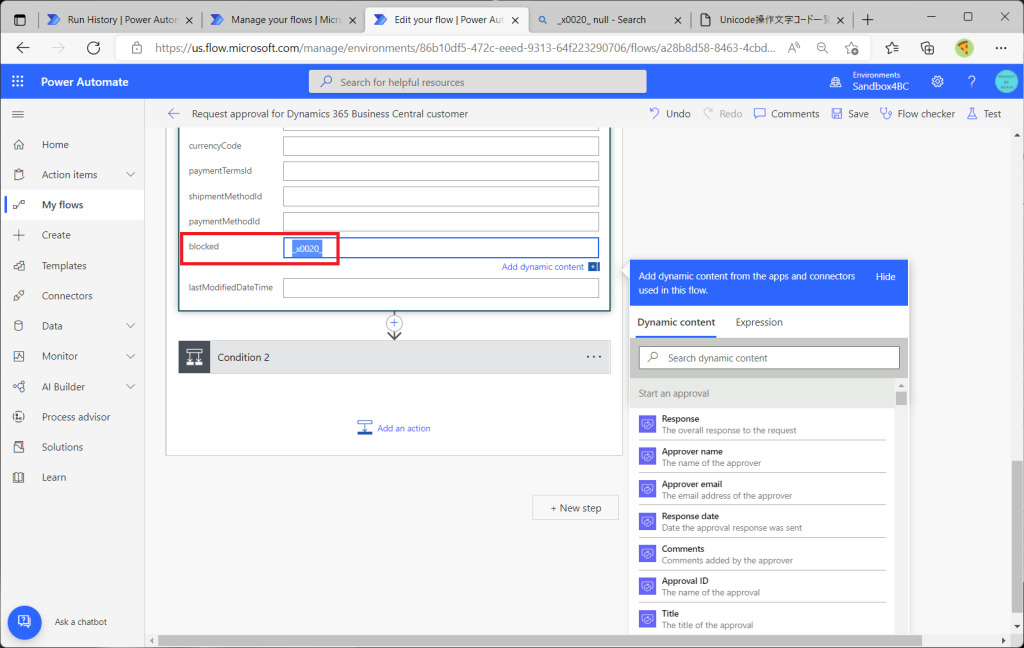Click the paymentMethodId input field
1024x648 pixels.
point(441,221)
